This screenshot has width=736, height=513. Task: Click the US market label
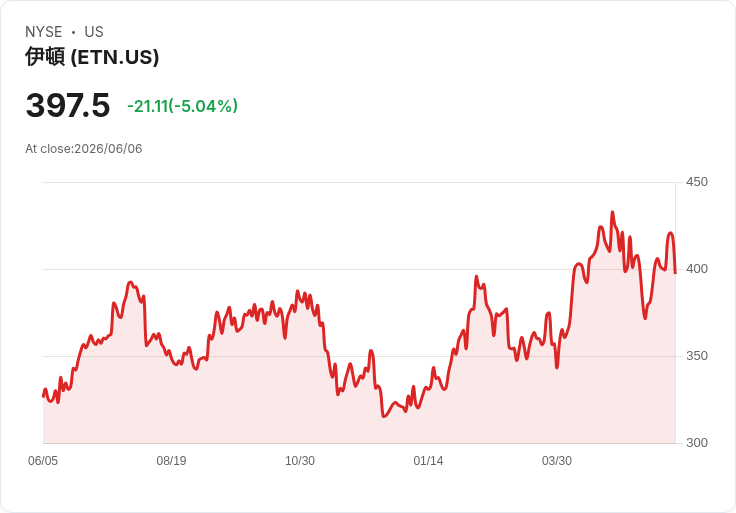(94, 32)
